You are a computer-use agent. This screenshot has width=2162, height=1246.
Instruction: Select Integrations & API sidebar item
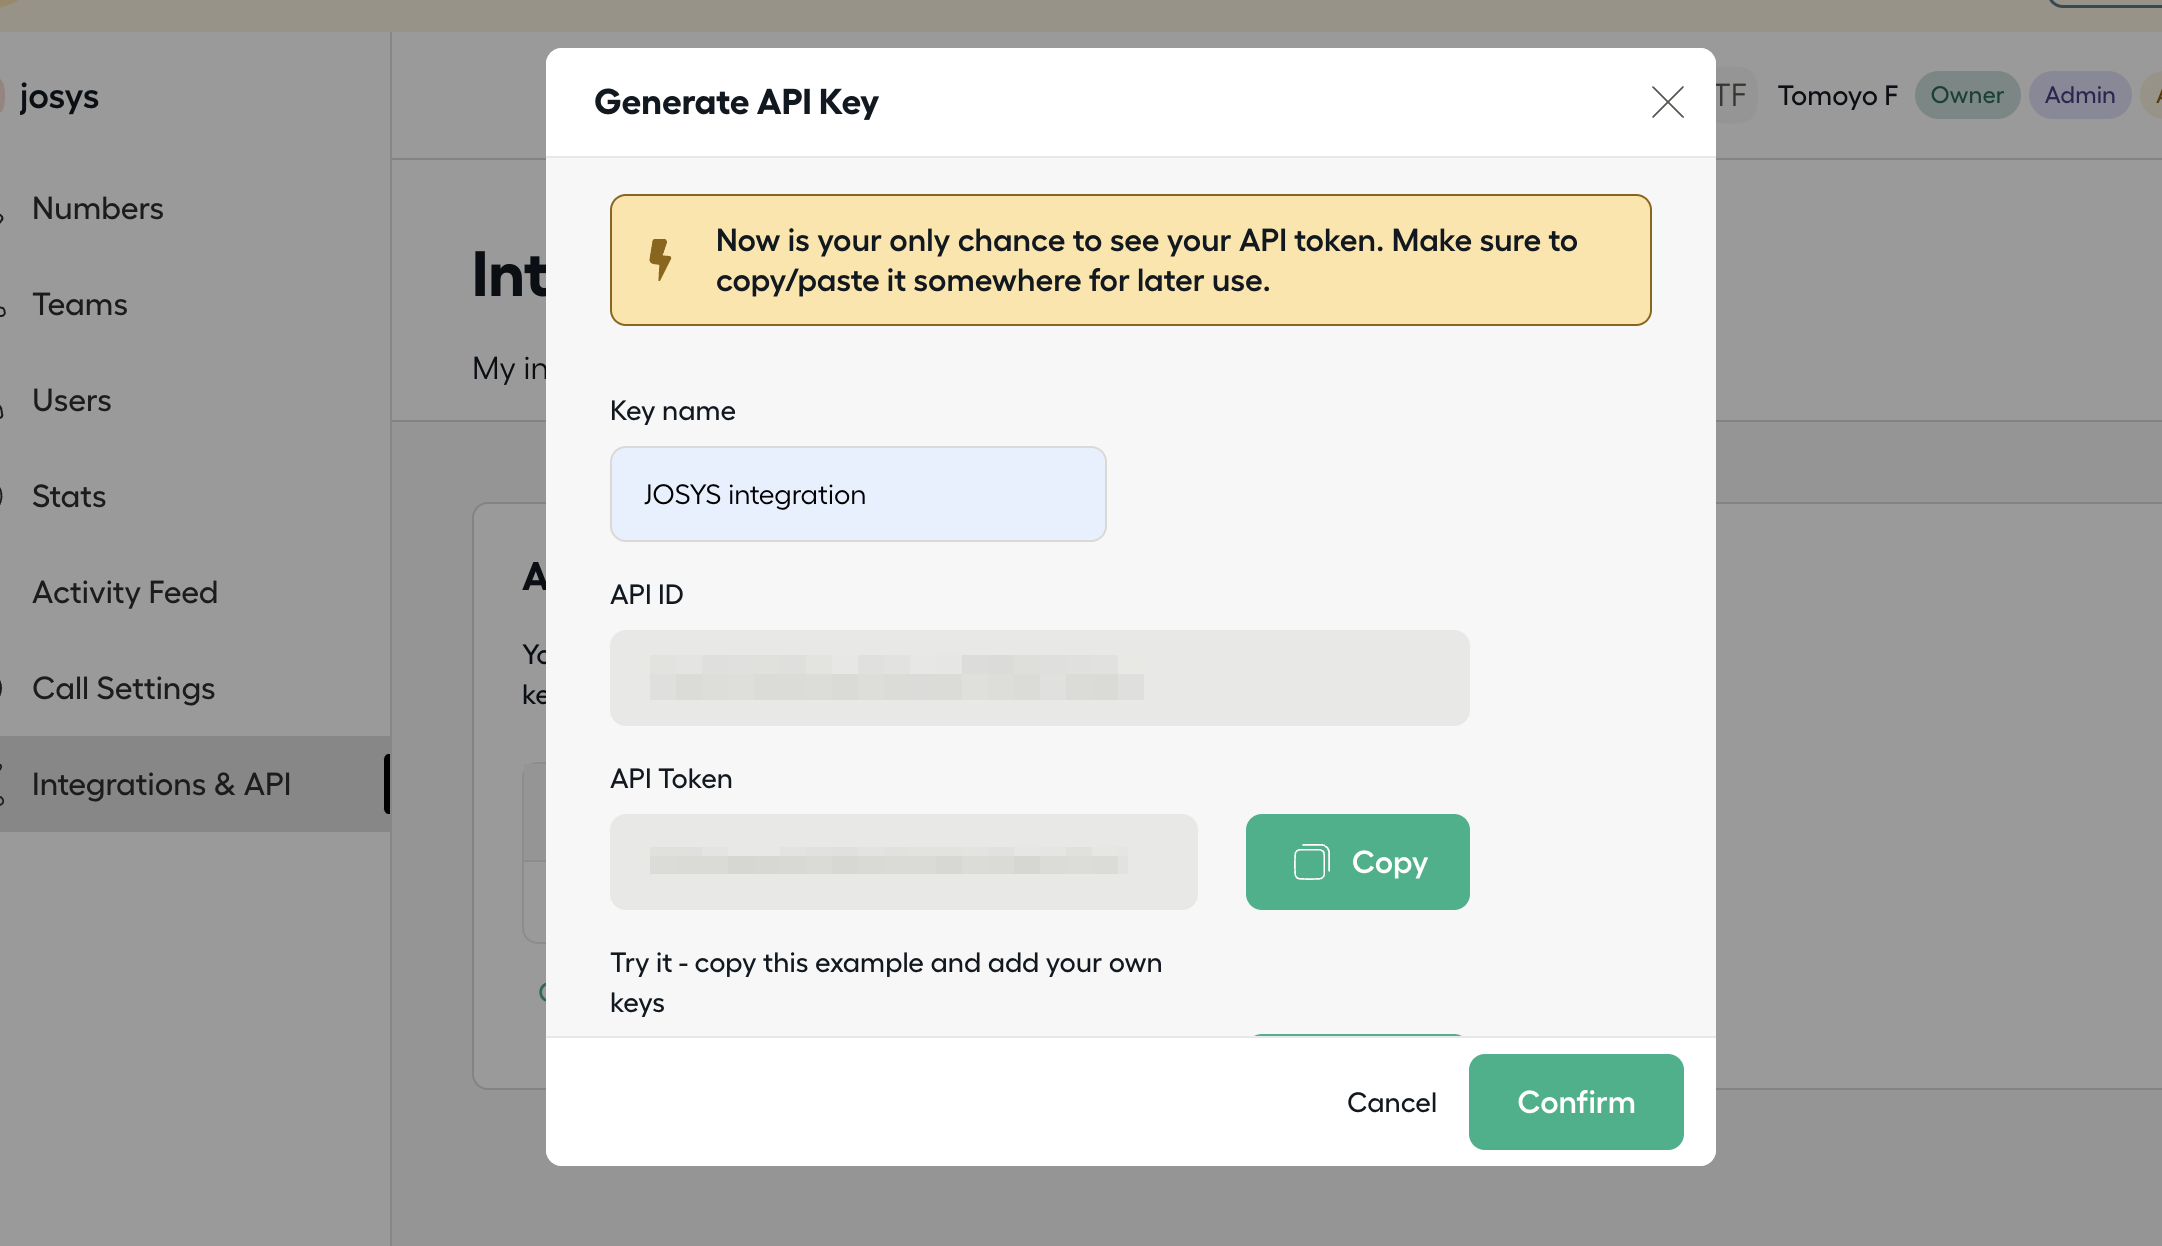161,784
